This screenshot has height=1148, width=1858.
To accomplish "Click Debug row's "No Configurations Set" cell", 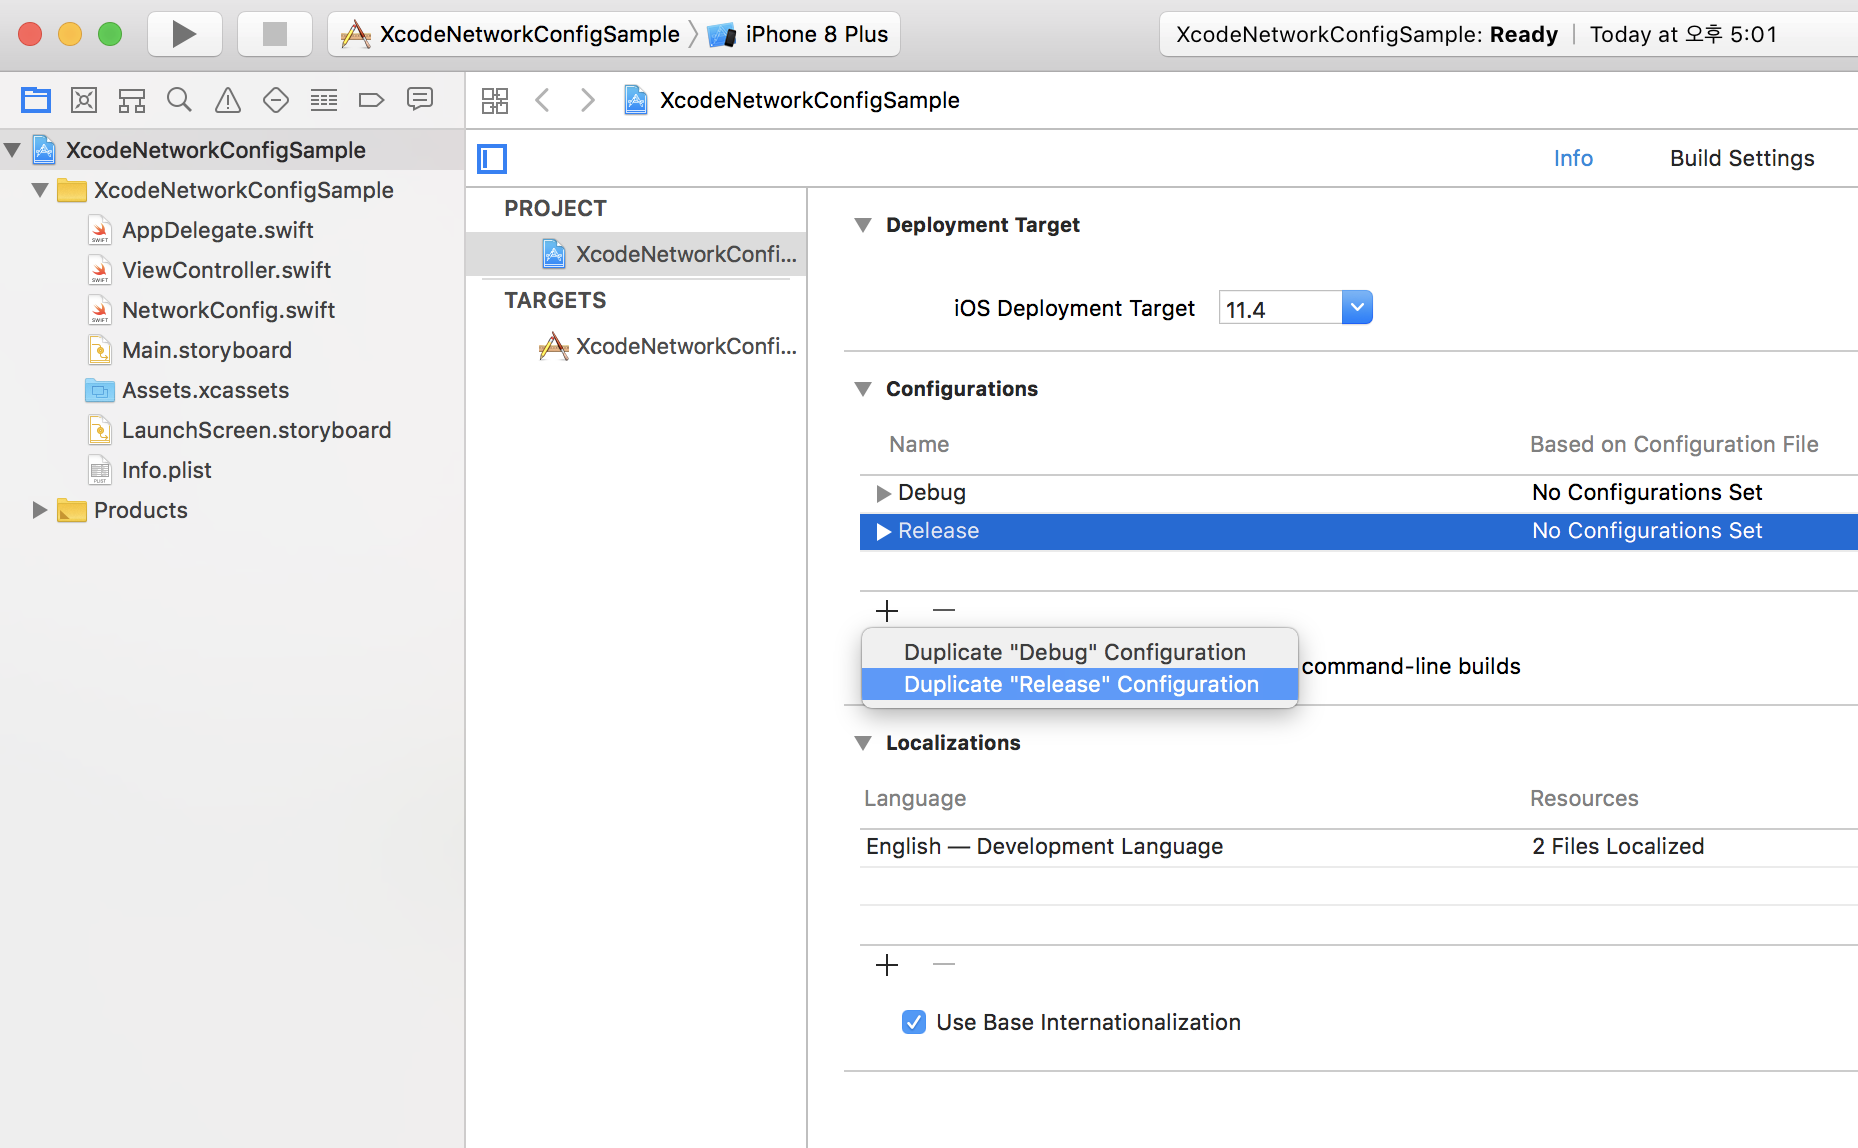I will coord(1647,492).
